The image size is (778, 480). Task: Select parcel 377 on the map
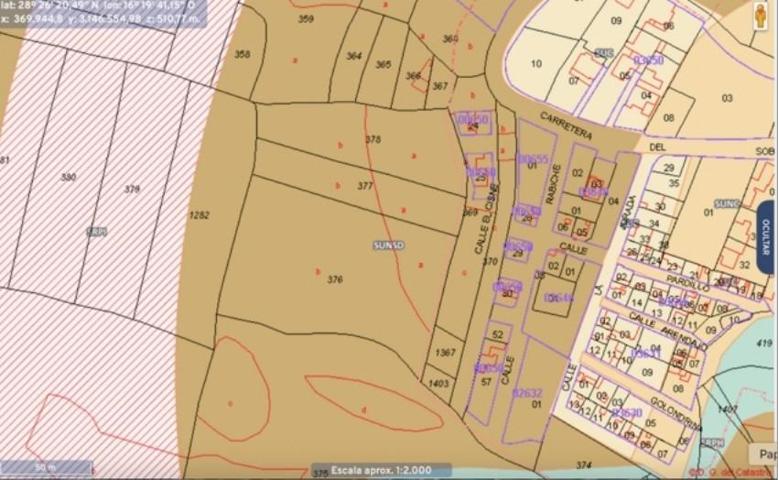364,186
